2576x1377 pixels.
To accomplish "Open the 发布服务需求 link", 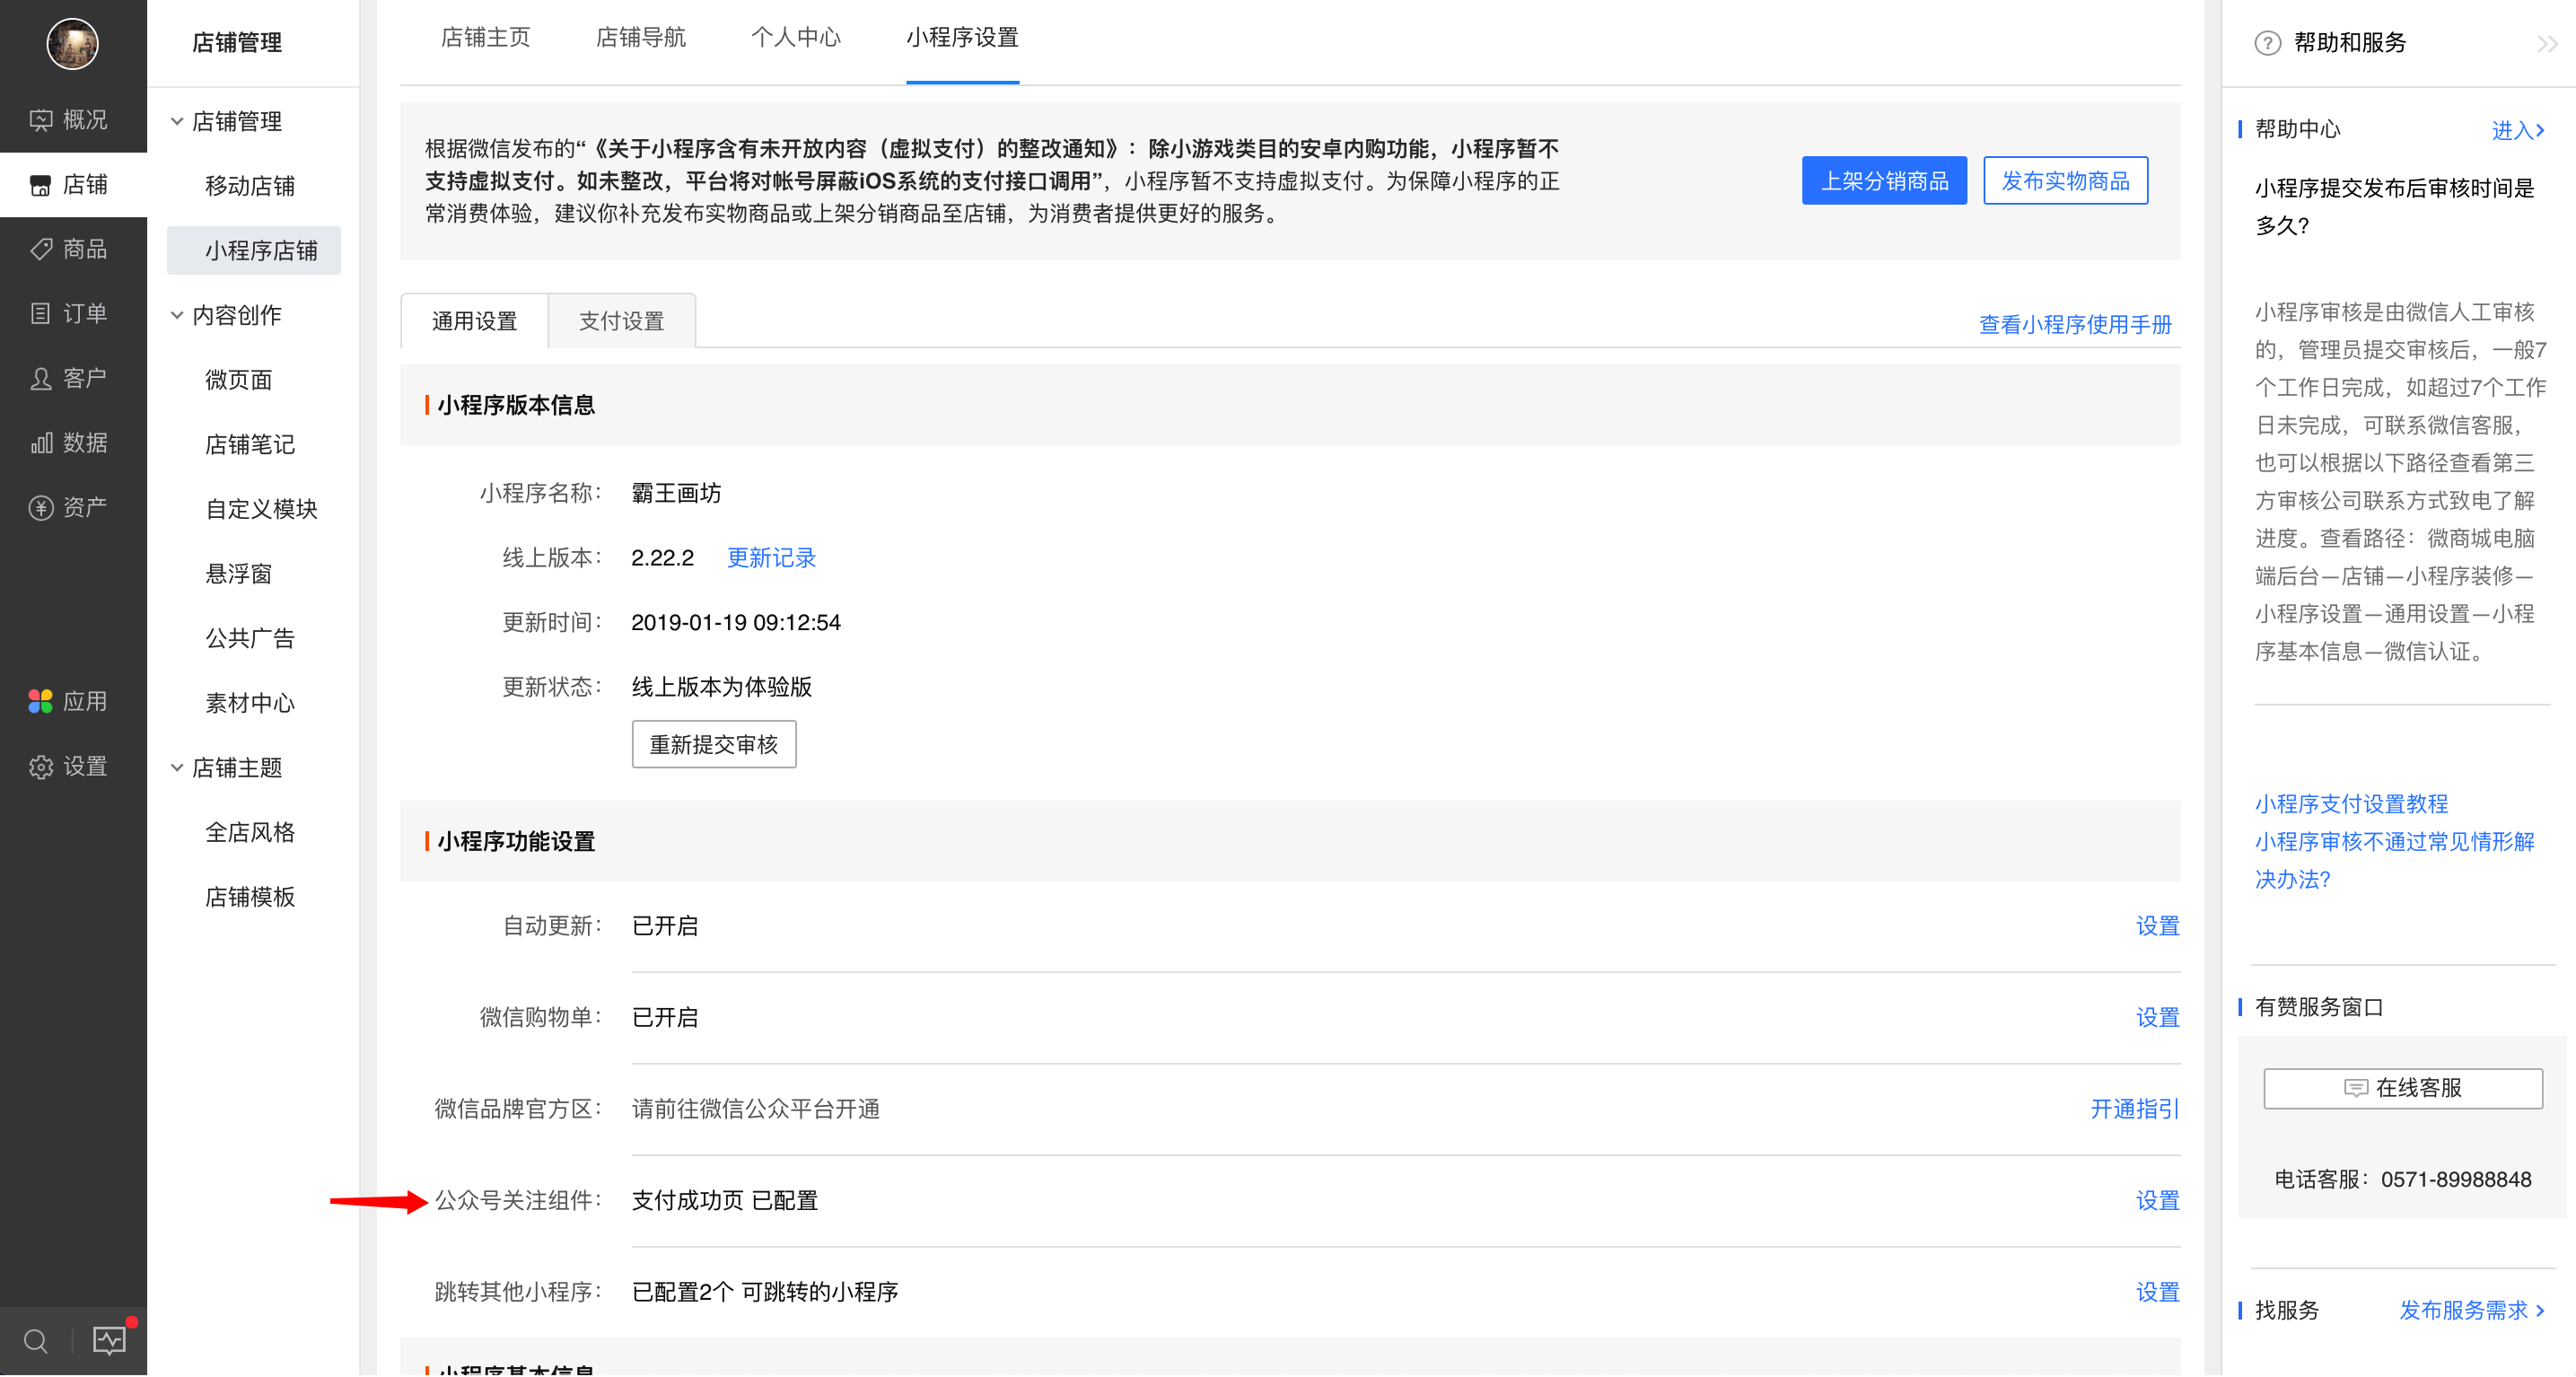I will click(2470, 1311).
